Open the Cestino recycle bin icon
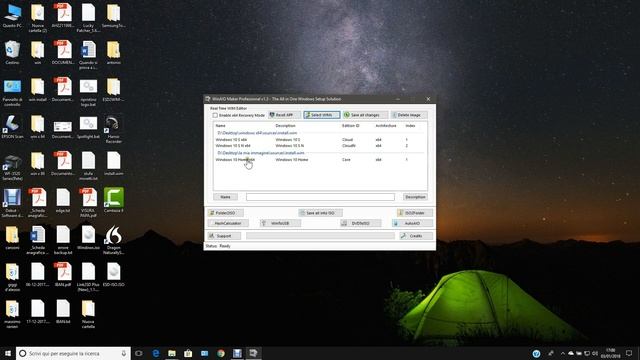Screen dimensions: 640x360 [12, 53]
